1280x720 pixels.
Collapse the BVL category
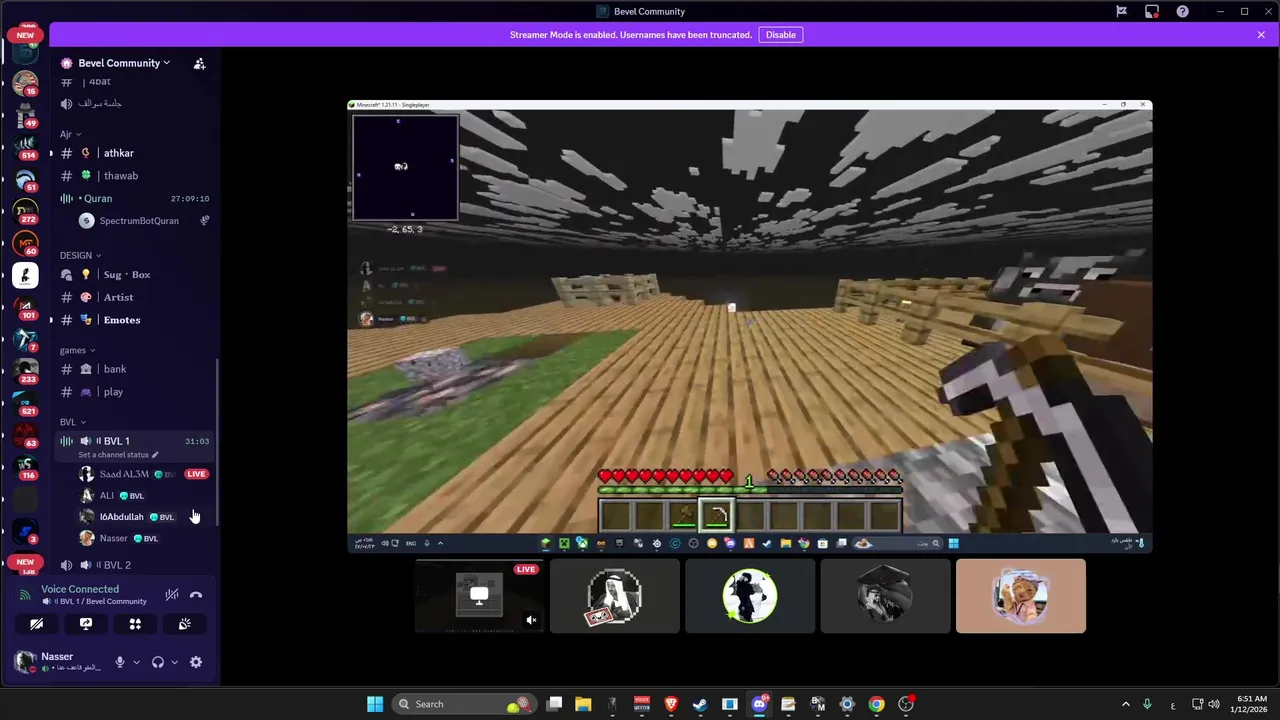[x=72, y=422]
